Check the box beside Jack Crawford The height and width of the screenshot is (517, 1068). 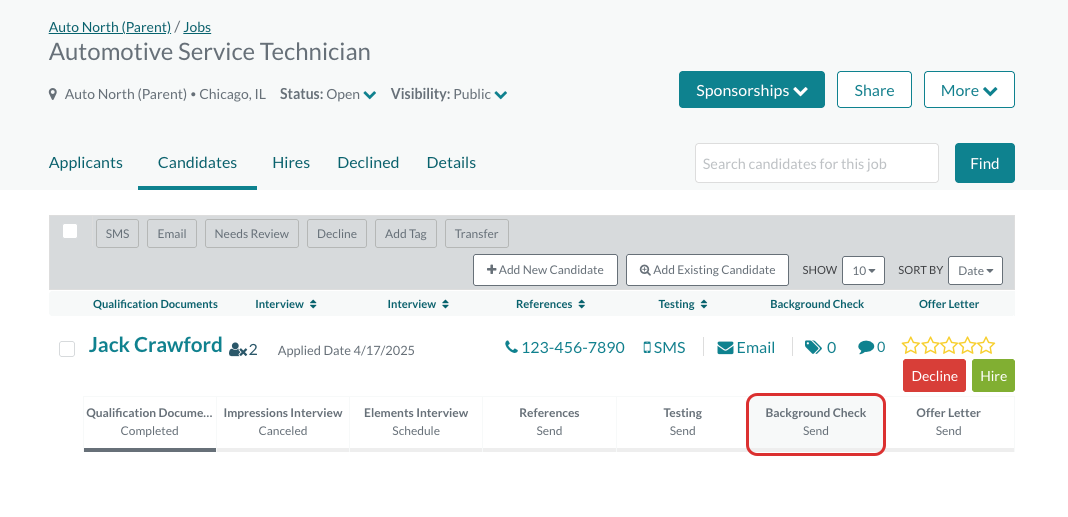67,349
